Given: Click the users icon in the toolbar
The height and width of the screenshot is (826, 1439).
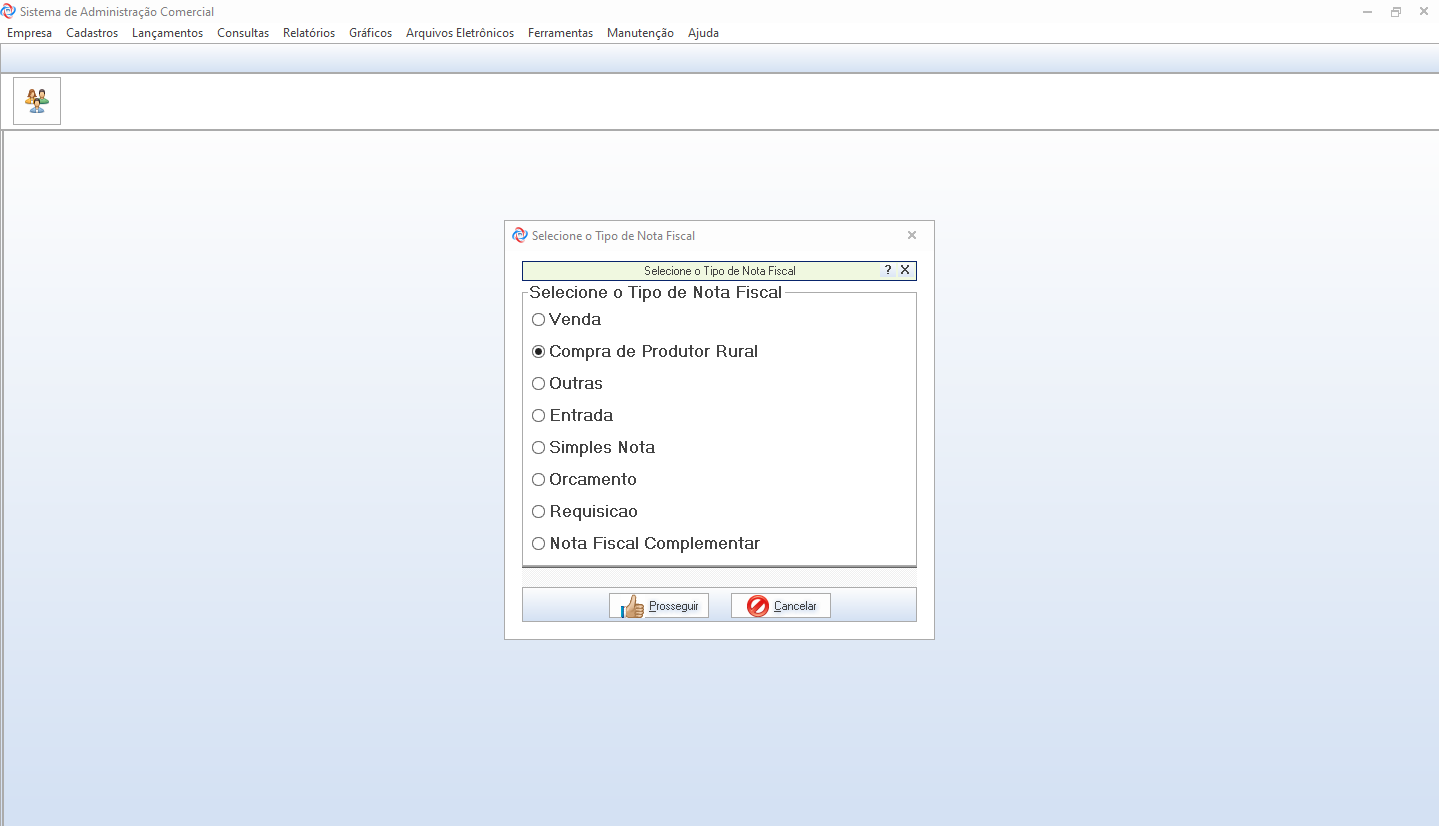Looking at the screenshot, I should 37,101.
